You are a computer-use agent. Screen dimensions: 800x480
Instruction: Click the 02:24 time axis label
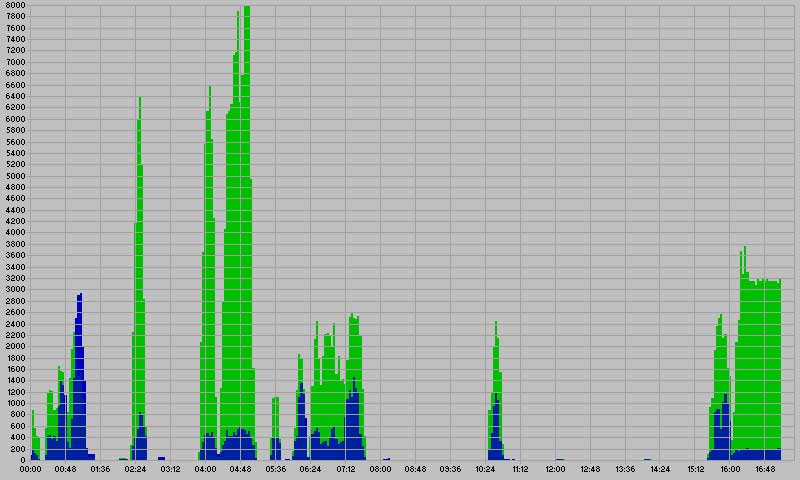(x=135, y=468)
